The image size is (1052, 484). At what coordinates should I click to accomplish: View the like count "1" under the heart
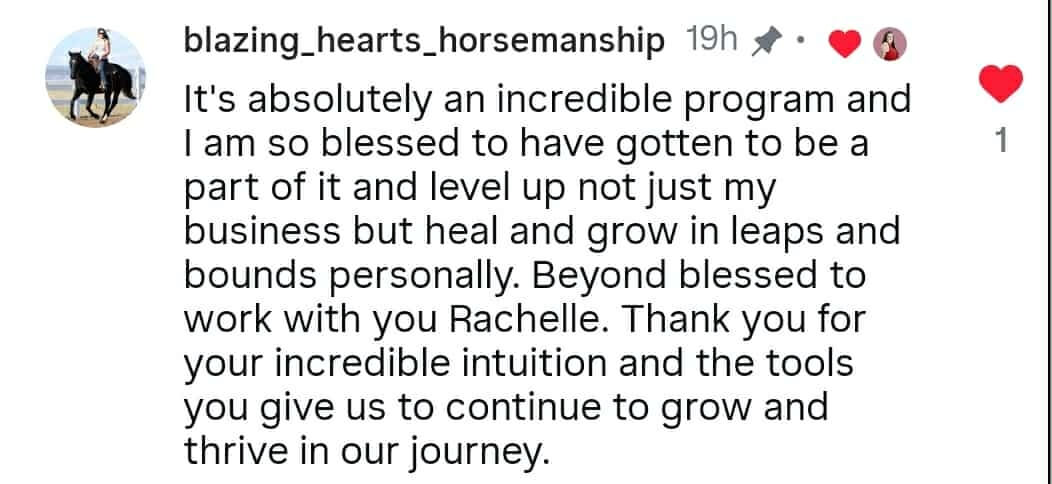(x=1001, y=144)
